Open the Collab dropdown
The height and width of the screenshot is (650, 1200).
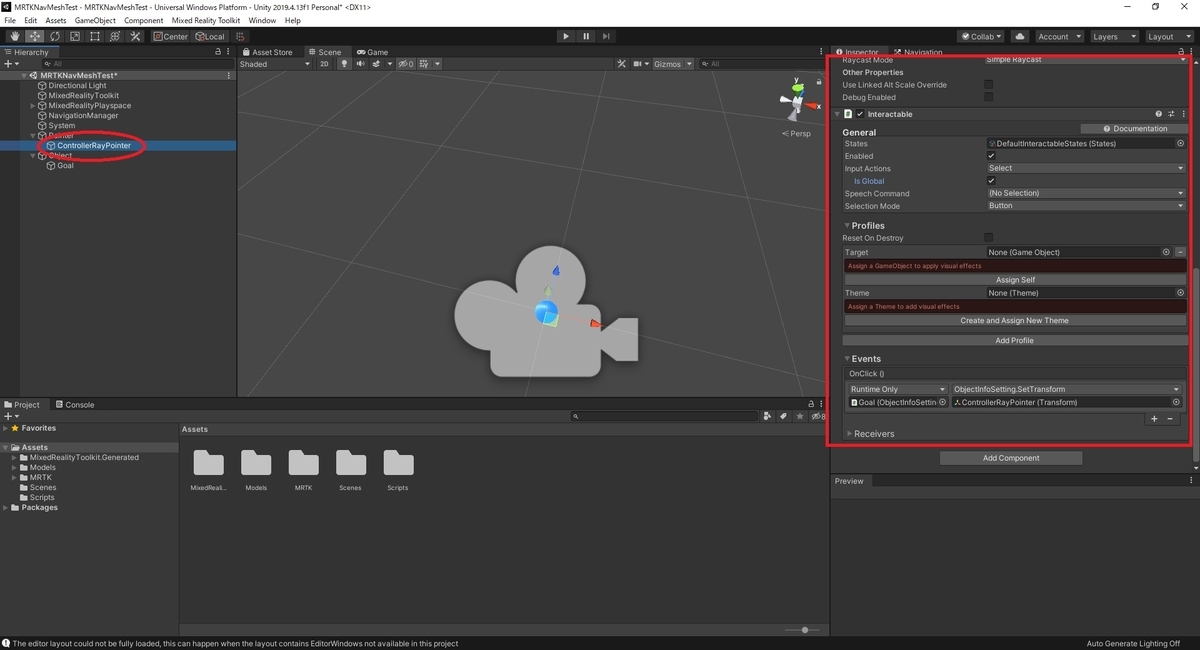click(x=981, y=36)
